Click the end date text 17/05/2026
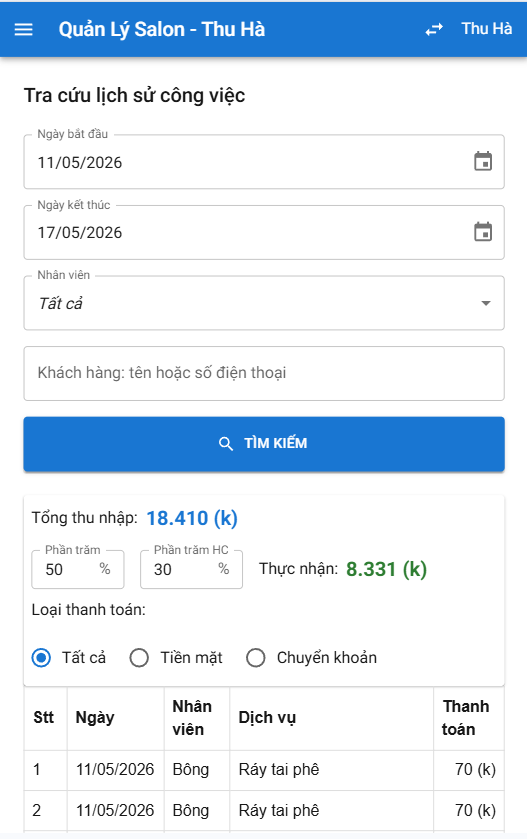The width and height of the screenshot is (527, 839). (80, 232)
